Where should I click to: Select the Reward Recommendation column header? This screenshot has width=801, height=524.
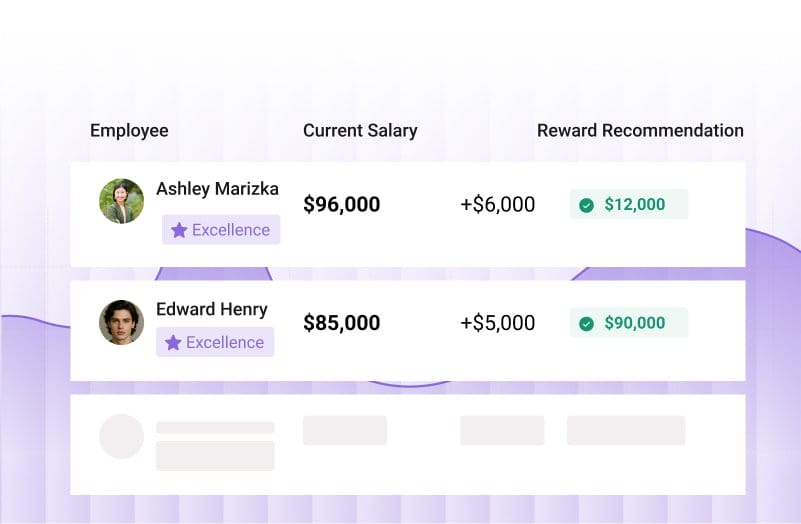[x=640, y=131]
